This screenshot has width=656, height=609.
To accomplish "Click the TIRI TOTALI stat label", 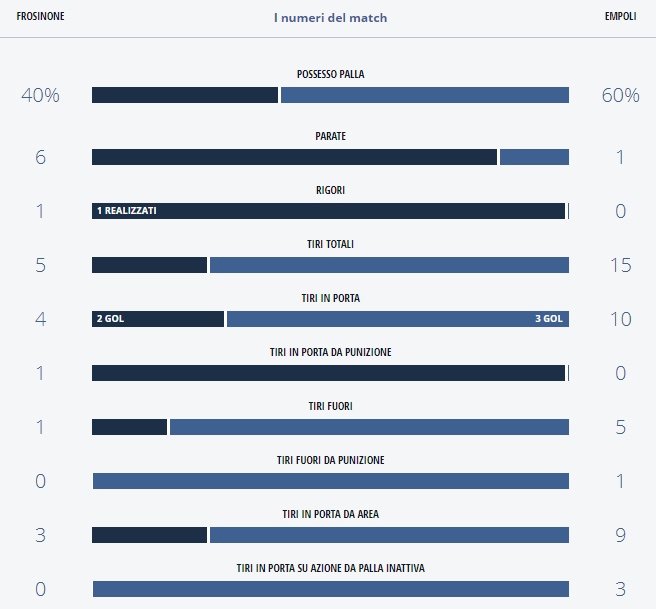I will tap(330, 244).
